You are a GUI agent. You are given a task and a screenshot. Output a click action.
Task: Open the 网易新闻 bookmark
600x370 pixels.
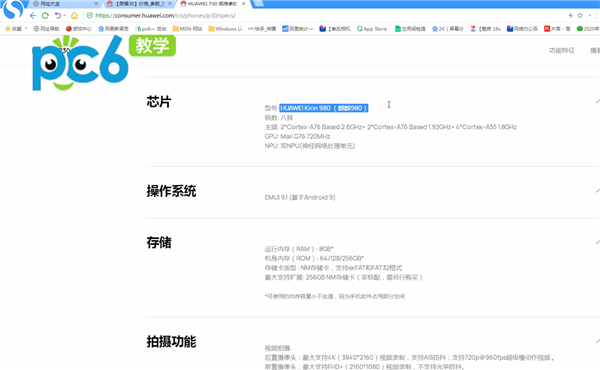(x=113, y=29)
